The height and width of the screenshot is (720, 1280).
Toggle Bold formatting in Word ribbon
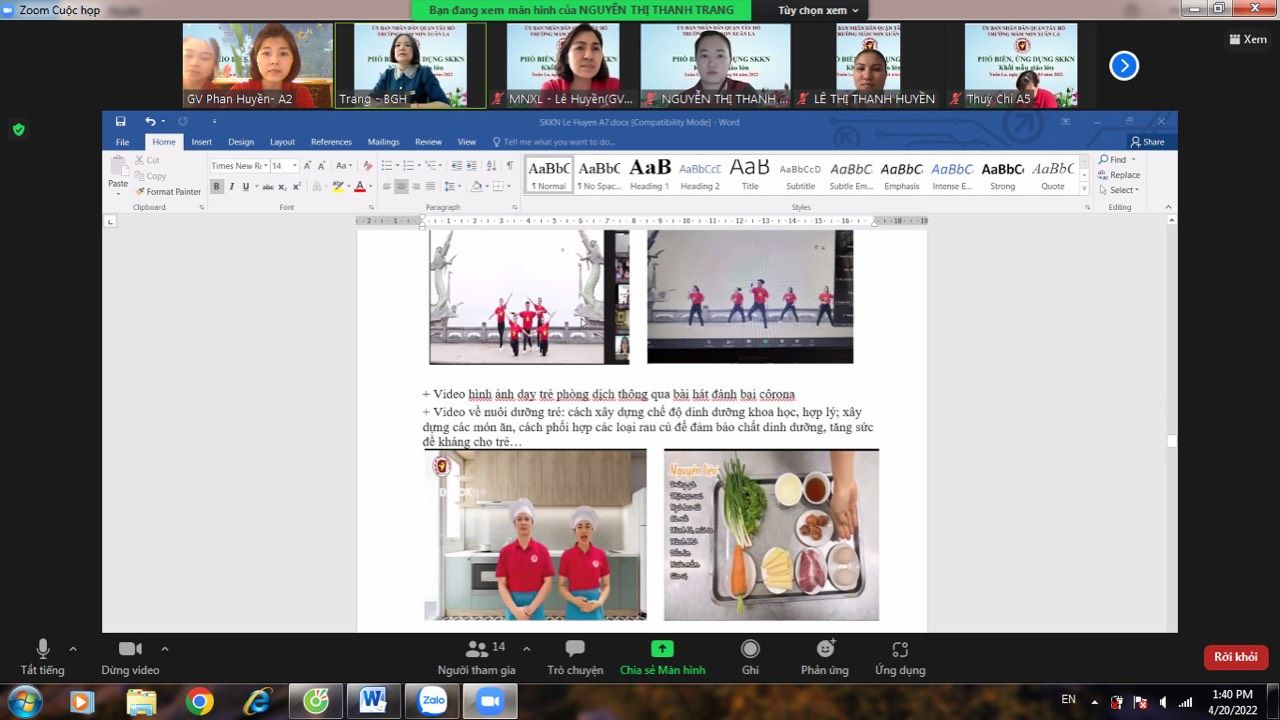[217, 187]
